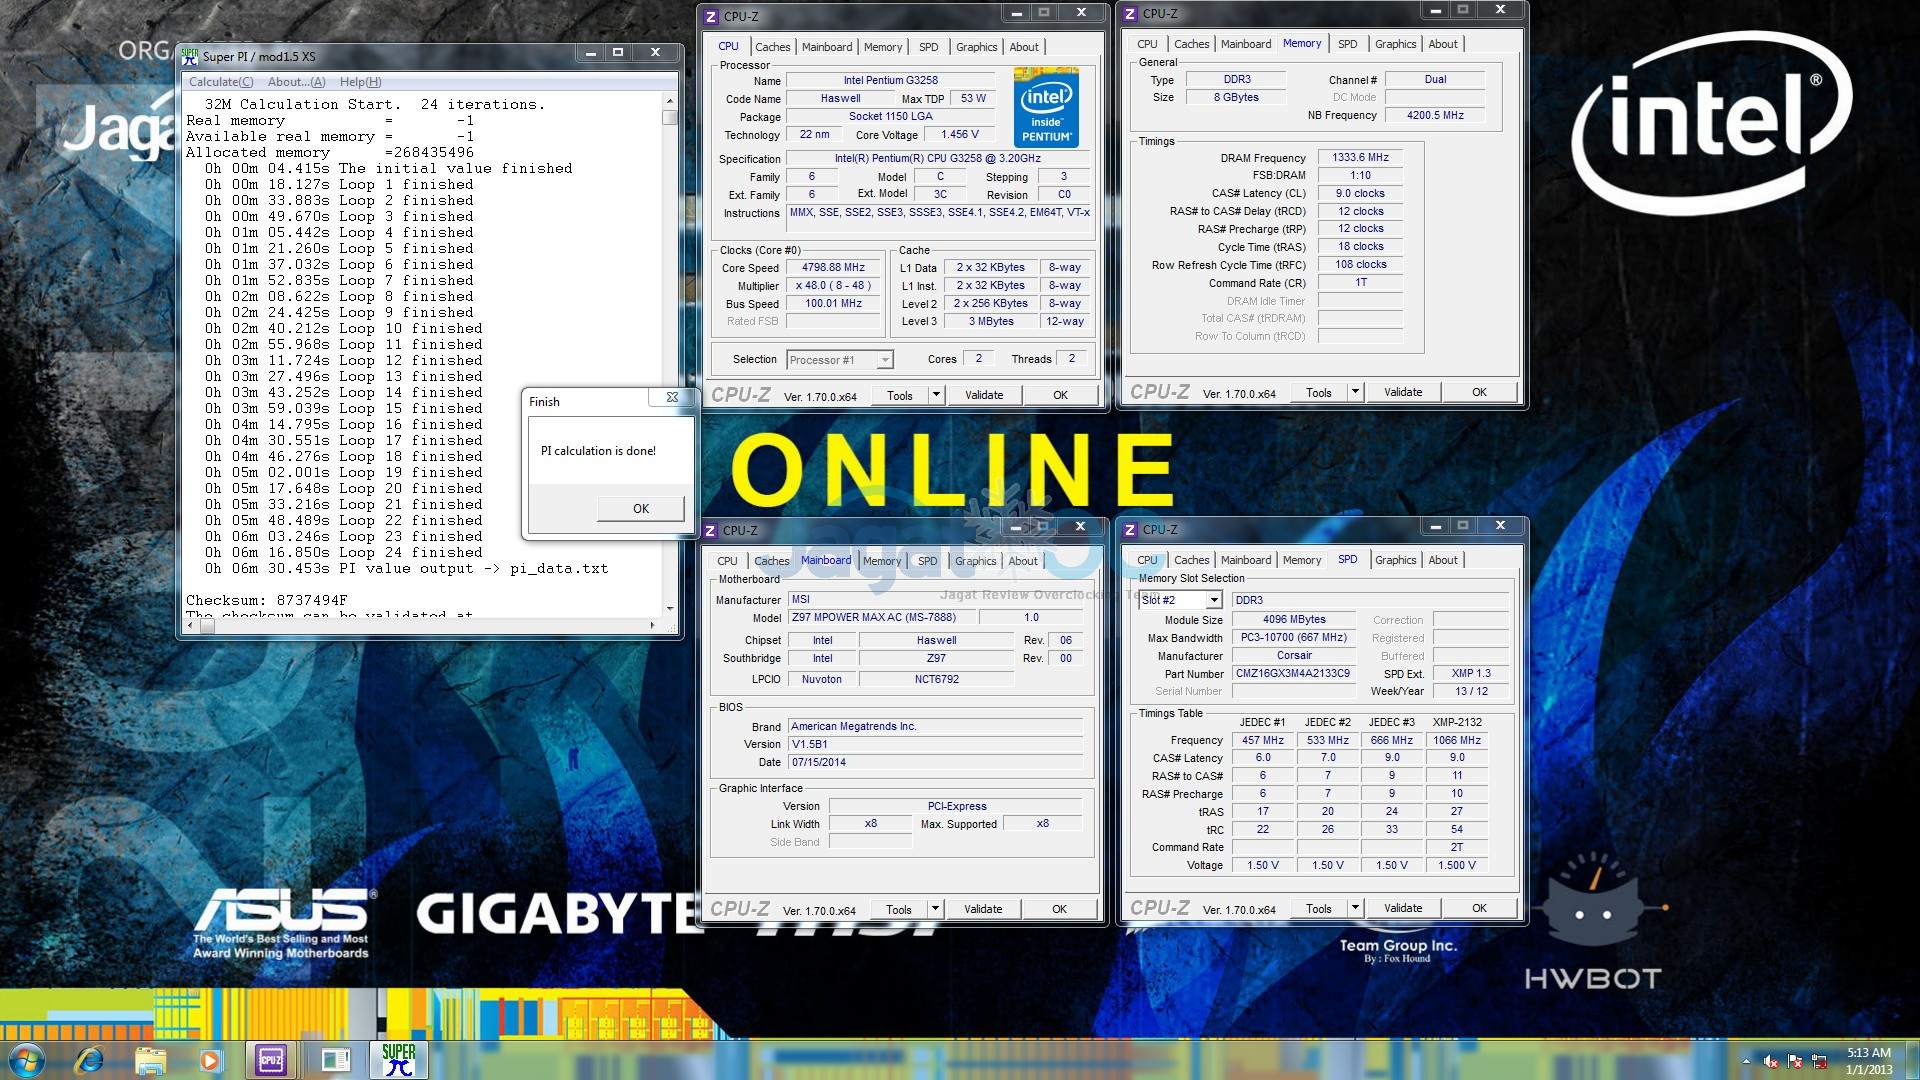Viewport: 1920px width, 1080px height.
Task: Click Validate in the SPD CPU-Z window
Action: [x=1402, y=908]
